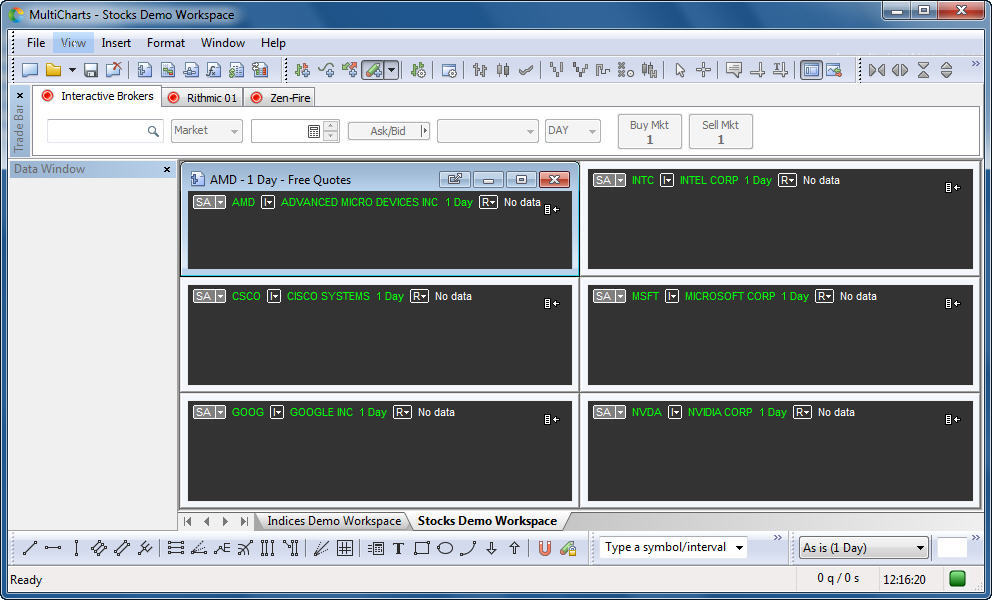Open the Market order type dropdown
The image size is (992, 600).
tap(206, 130)
